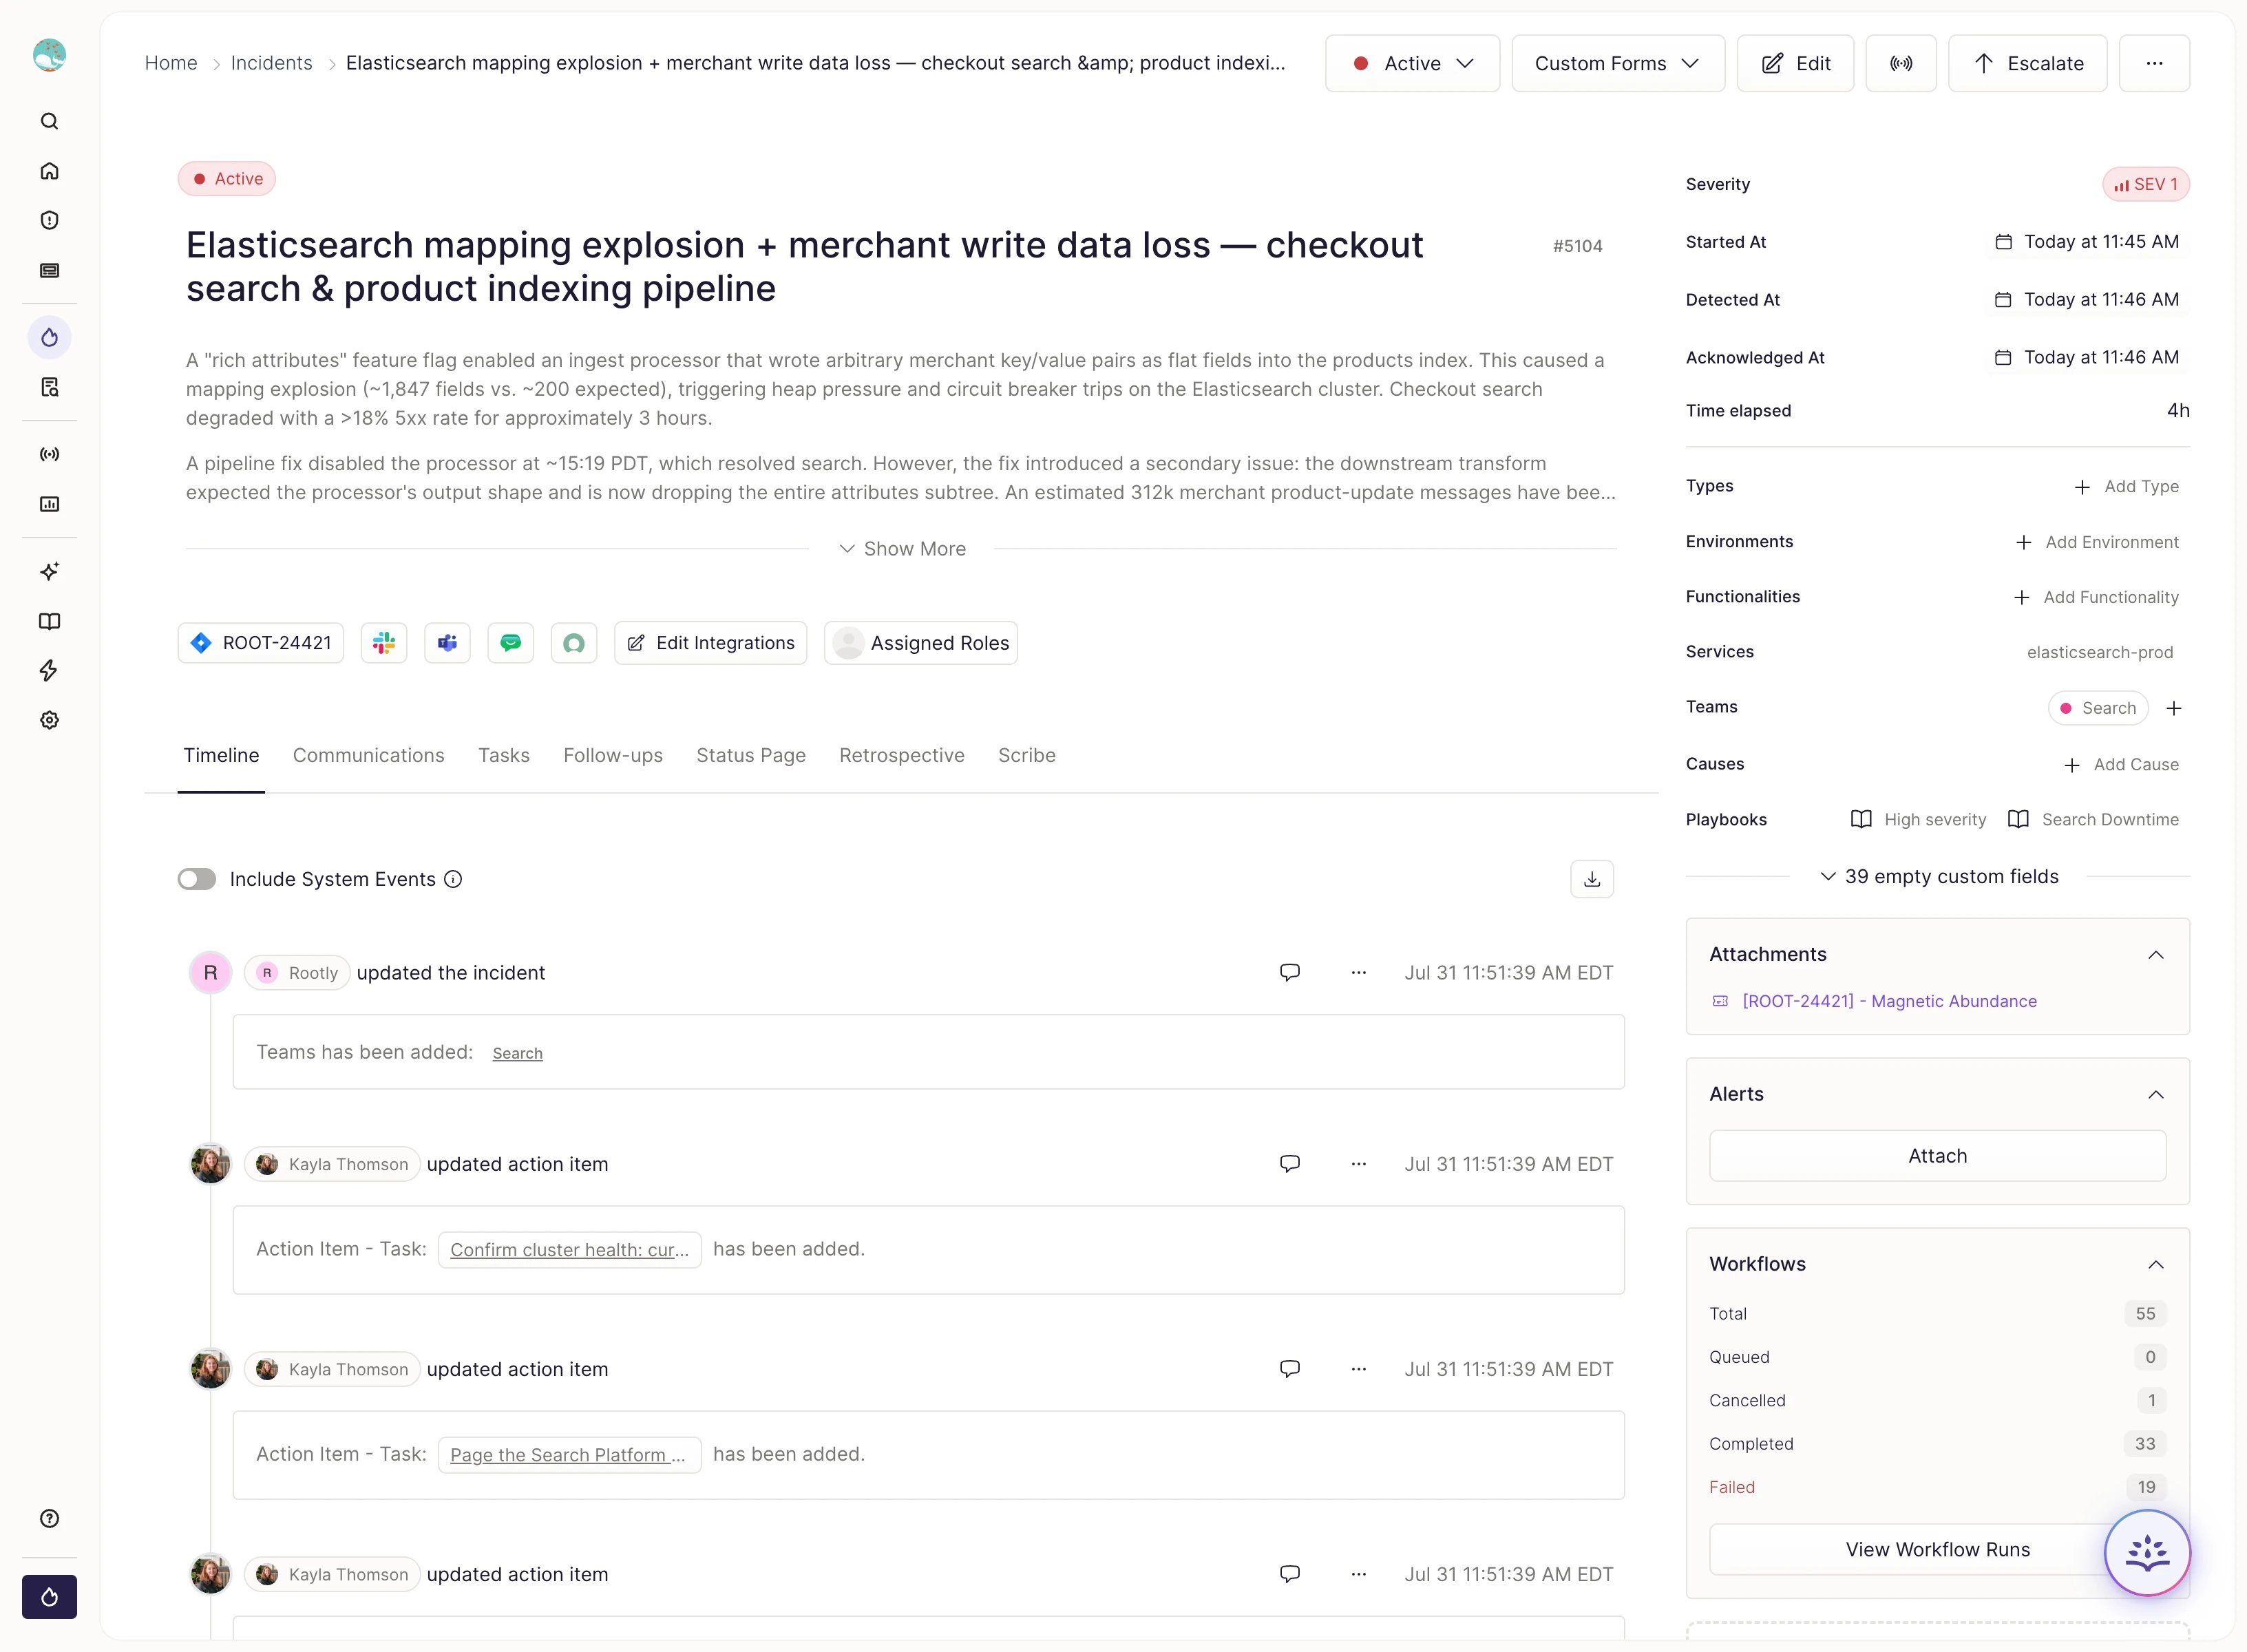
Task: Toggle Include System Events switch
Action: [197, 879]
